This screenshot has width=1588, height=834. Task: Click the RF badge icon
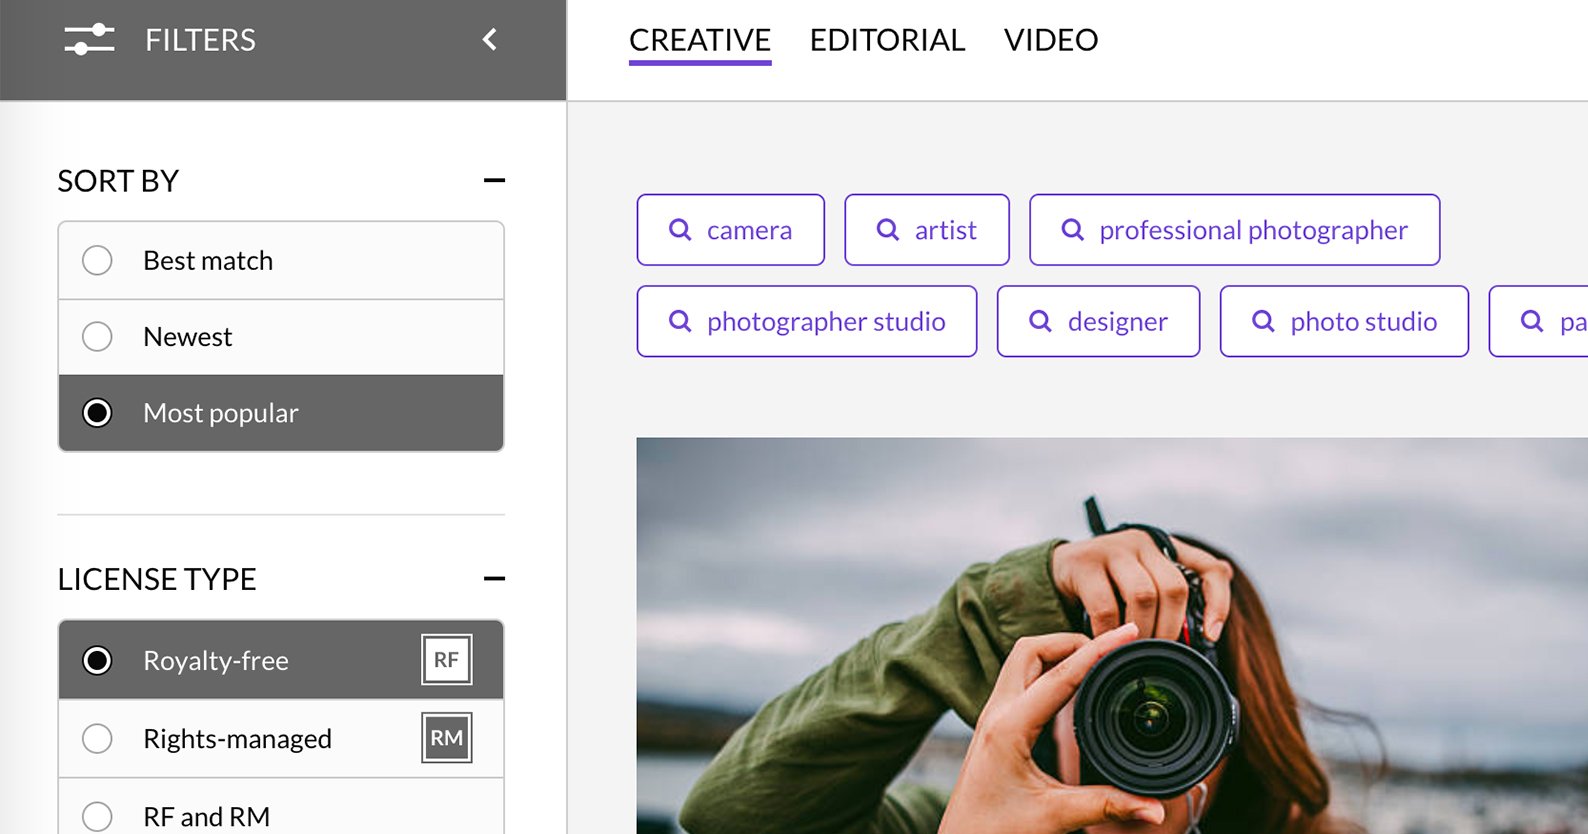446,660
